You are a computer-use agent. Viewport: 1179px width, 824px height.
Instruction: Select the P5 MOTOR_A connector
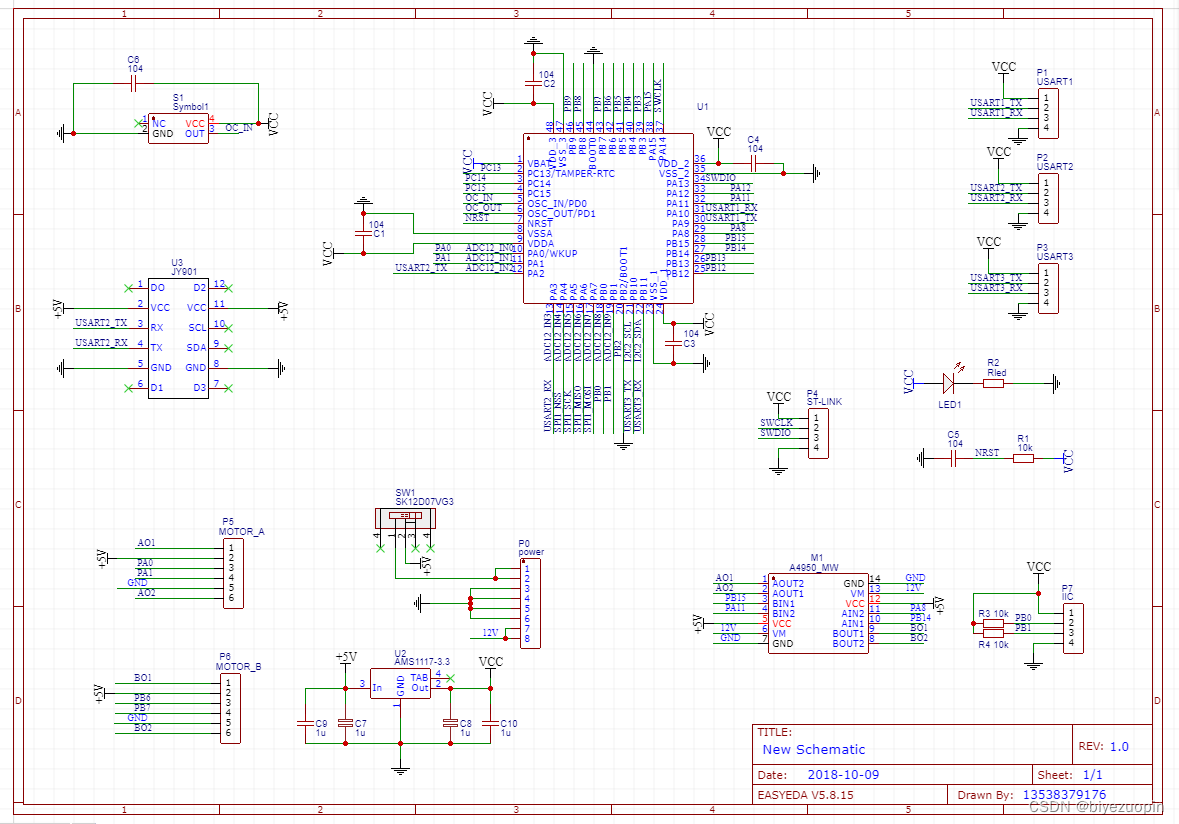pyautogui.click(x=233, y=573)
